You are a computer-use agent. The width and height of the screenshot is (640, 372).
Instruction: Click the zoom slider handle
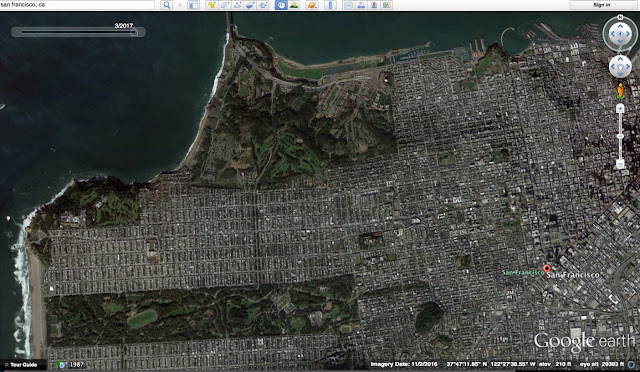[620, 136]
